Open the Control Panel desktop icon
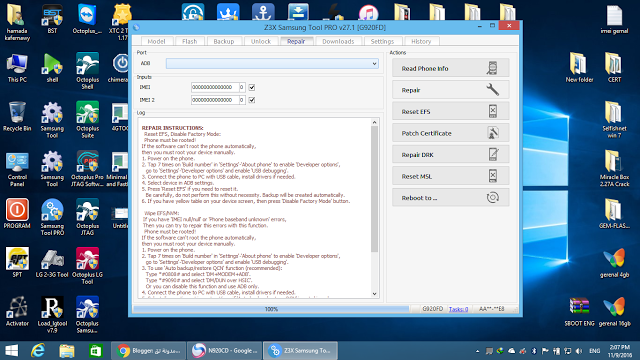Image resolution: width=640 pixels, height=360 pixels. (17, 169)
